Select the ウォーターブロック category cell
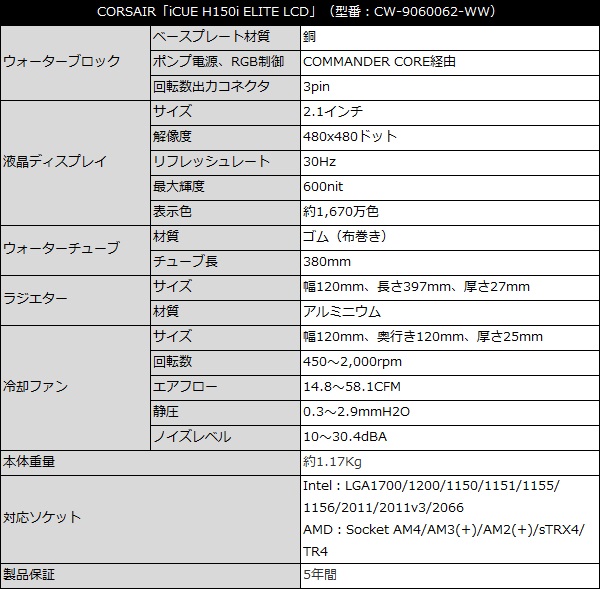The image size is (600, 589). click(x=76, y=63)
